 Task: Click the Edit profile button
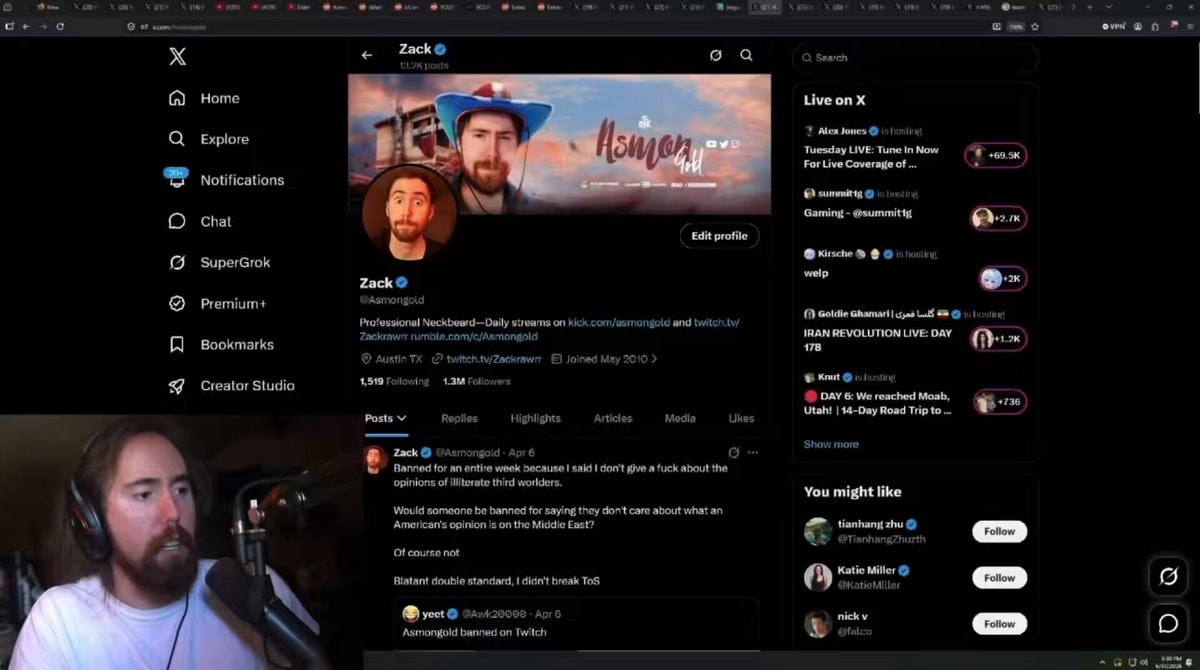click(719, 236)
